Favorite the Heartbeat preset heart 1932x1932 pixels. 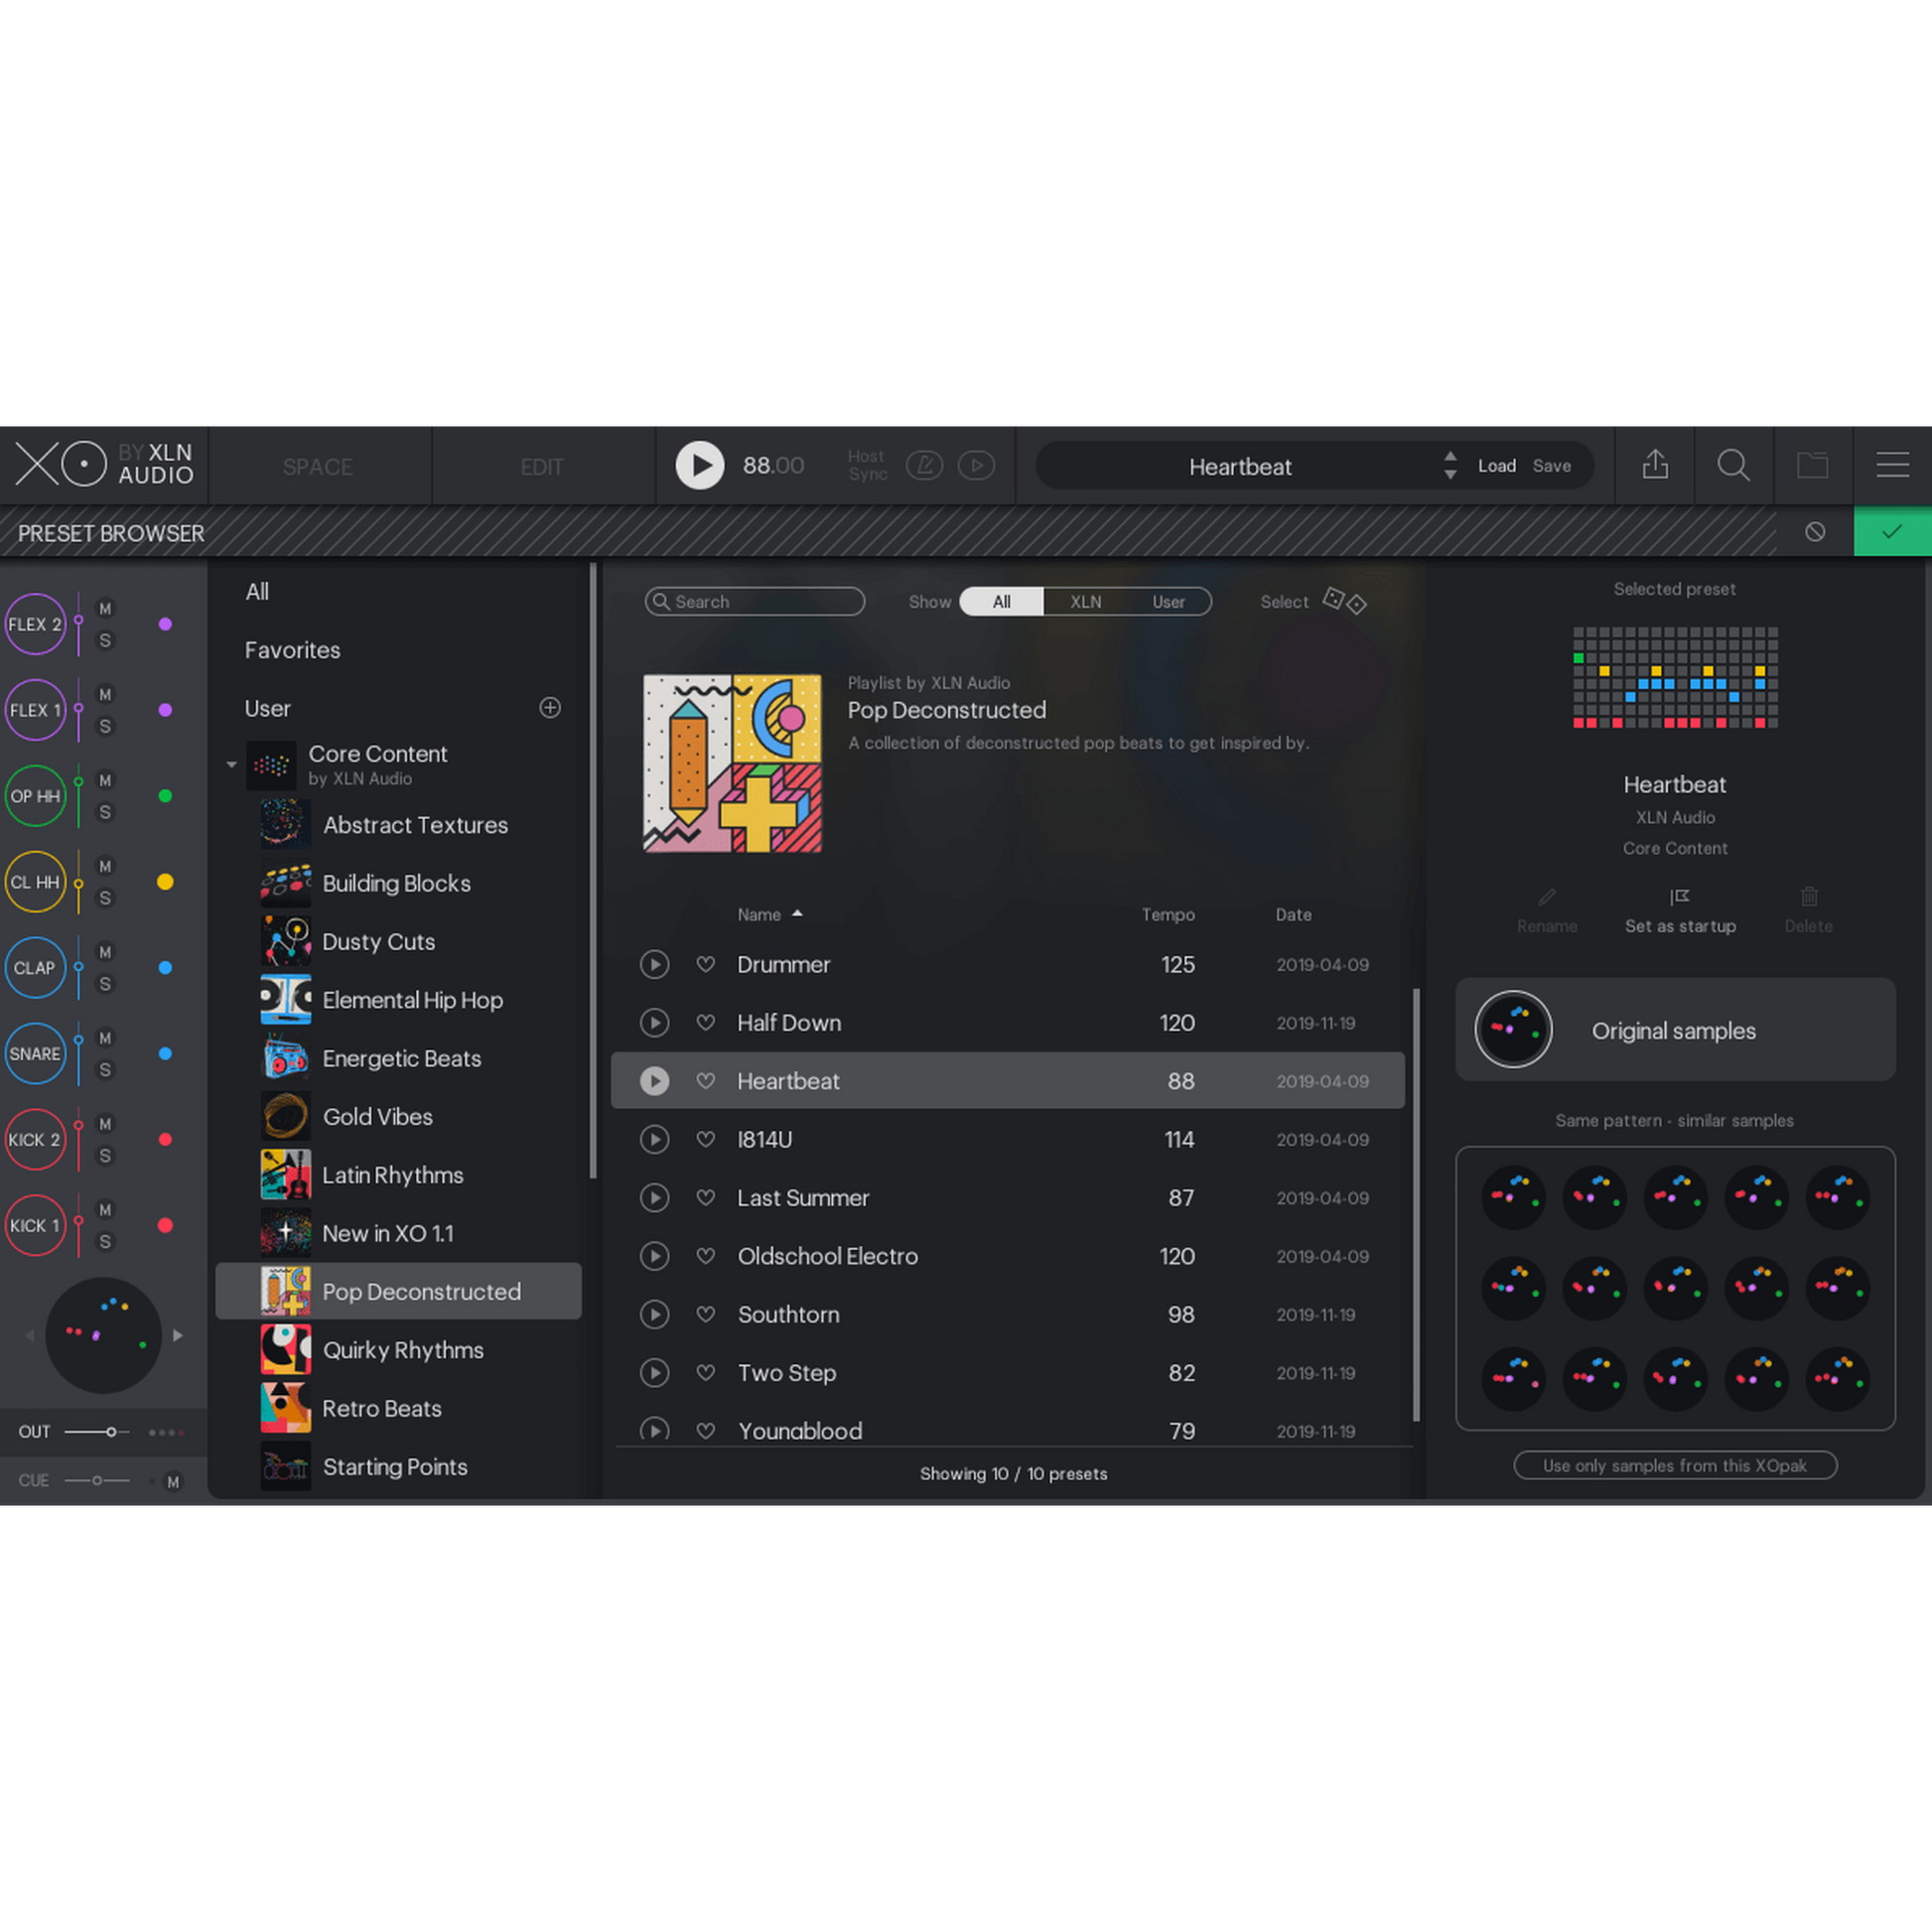(706, 1081)
